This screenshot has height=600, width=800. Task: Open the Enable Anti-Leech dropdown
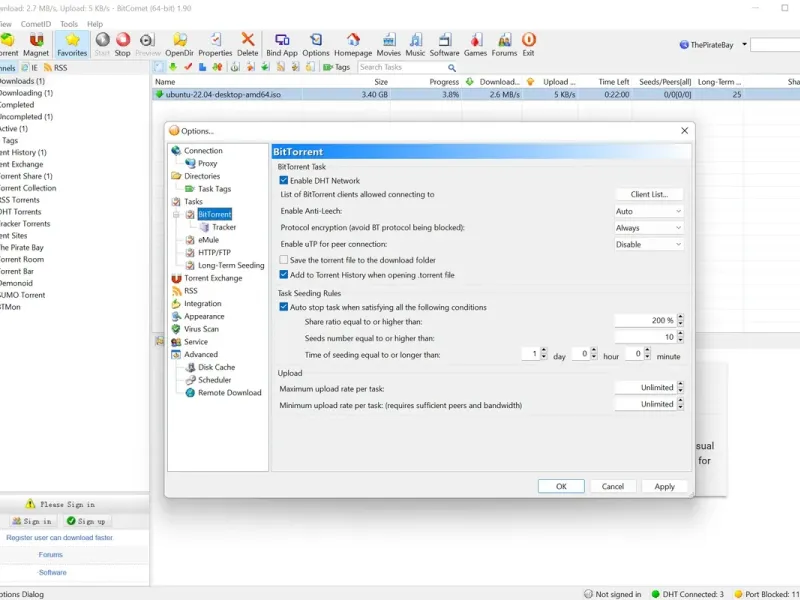[x=648, y=211]
